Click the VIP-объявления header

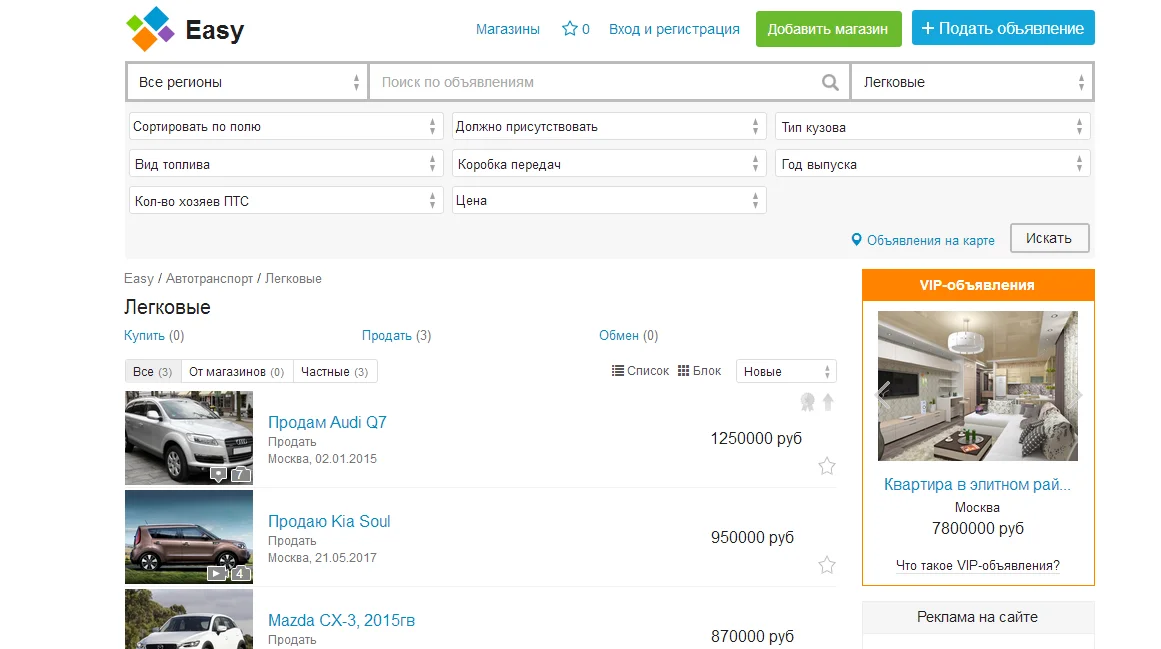tap(977, 285)
